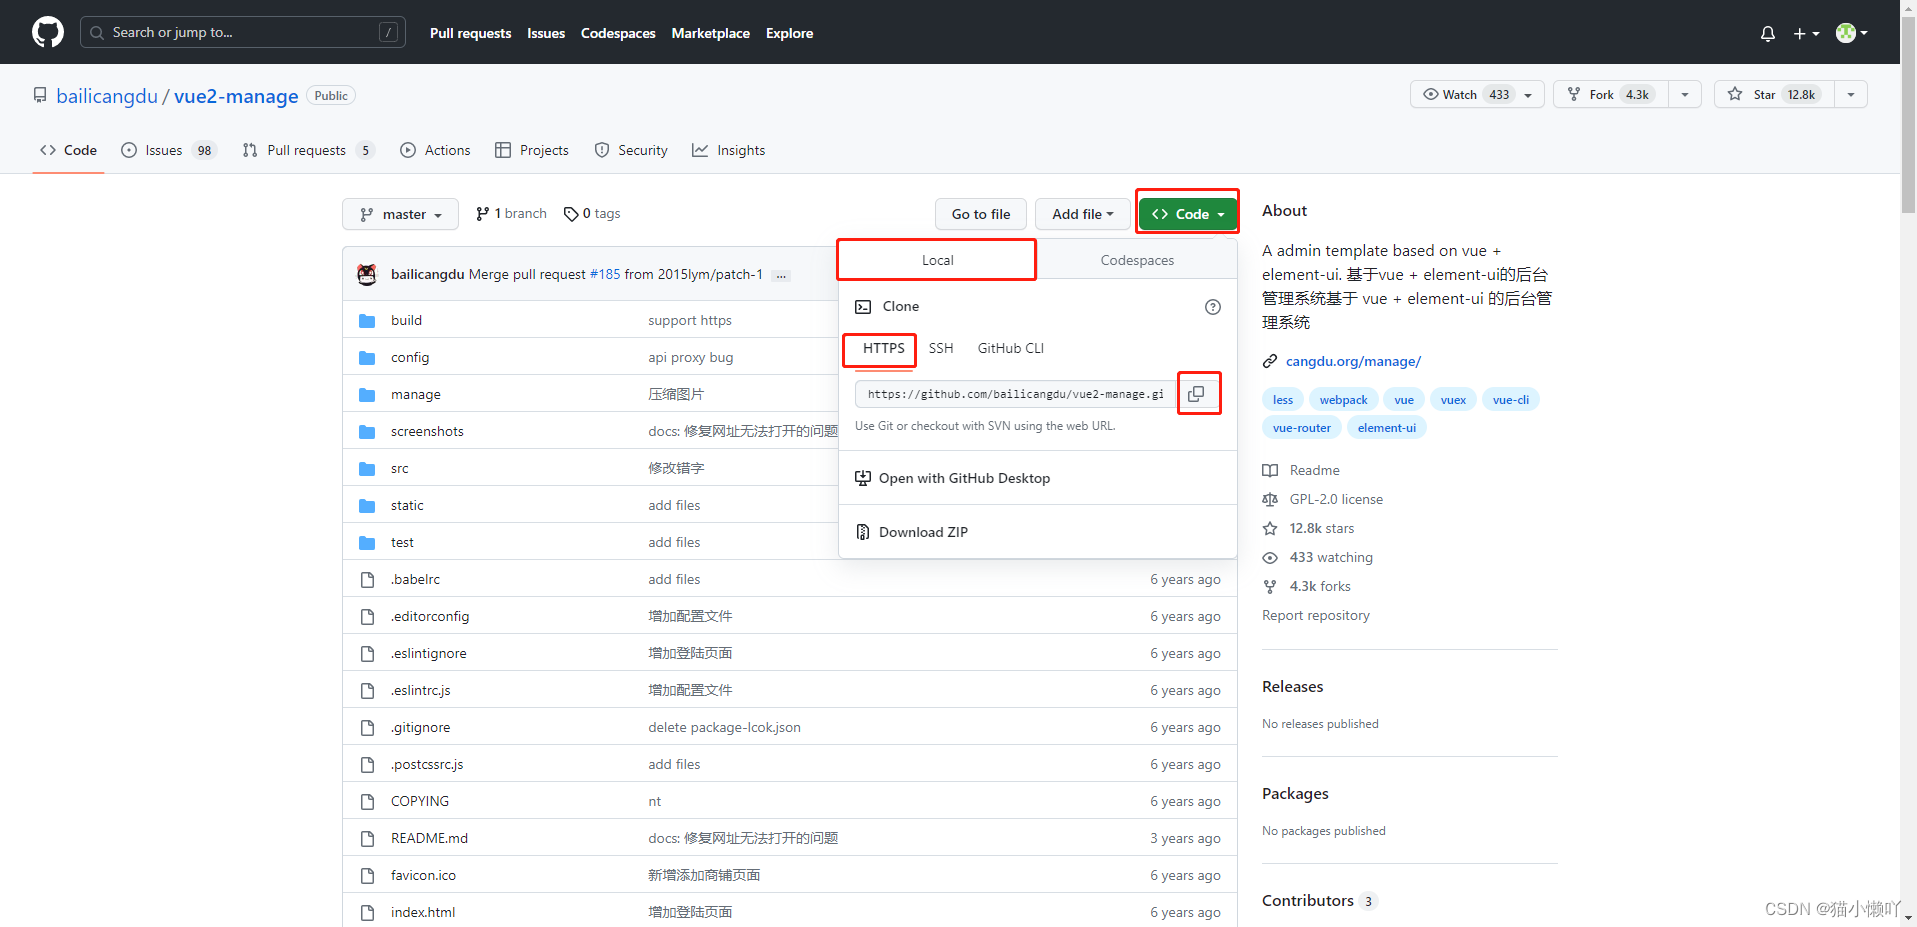Viewport: 1917px width, 927px height.
Task: Click the search or jump to field
Action: click(243, 32)
